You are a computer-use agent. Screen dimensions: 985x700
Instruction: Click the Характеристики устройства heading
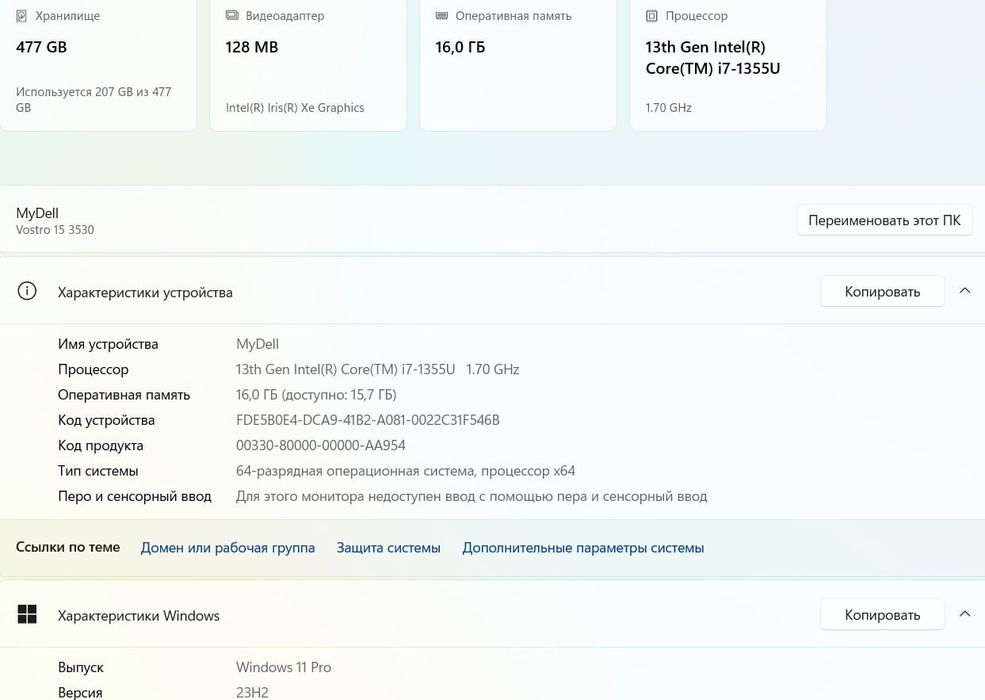[145, 292]
